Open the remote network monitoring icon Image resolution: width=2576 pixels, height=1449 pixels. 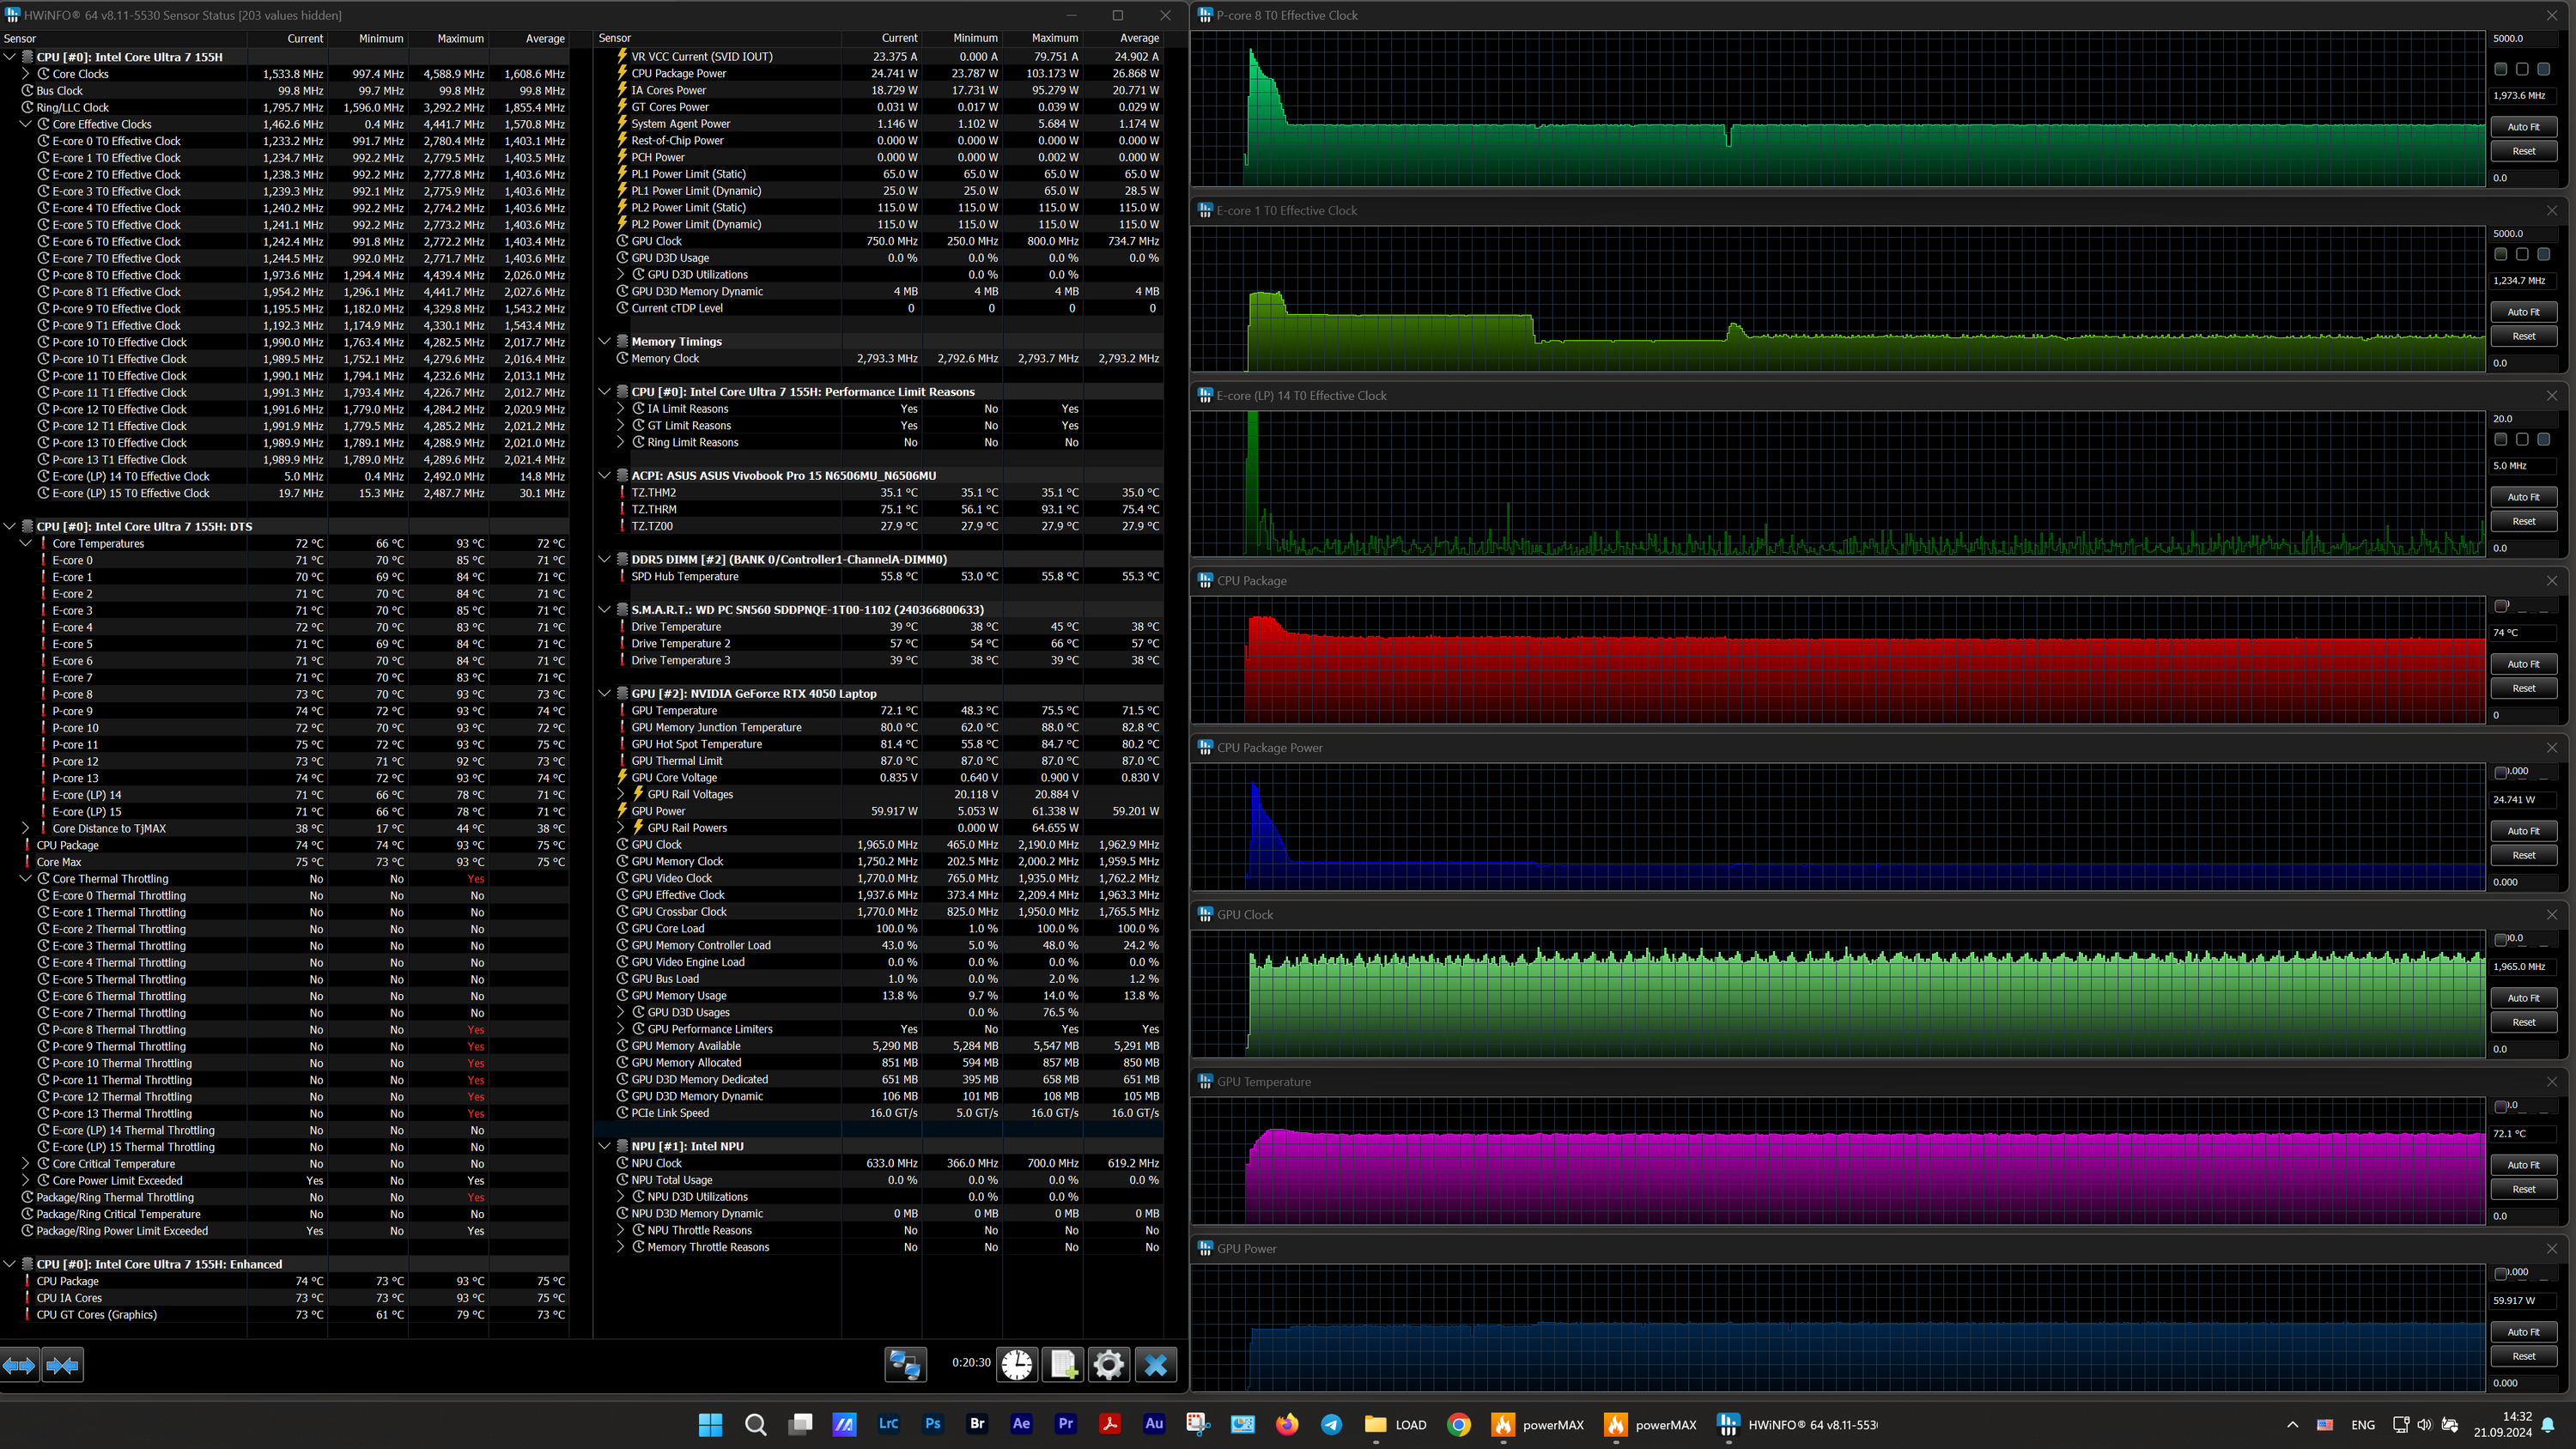(905, 1365)
